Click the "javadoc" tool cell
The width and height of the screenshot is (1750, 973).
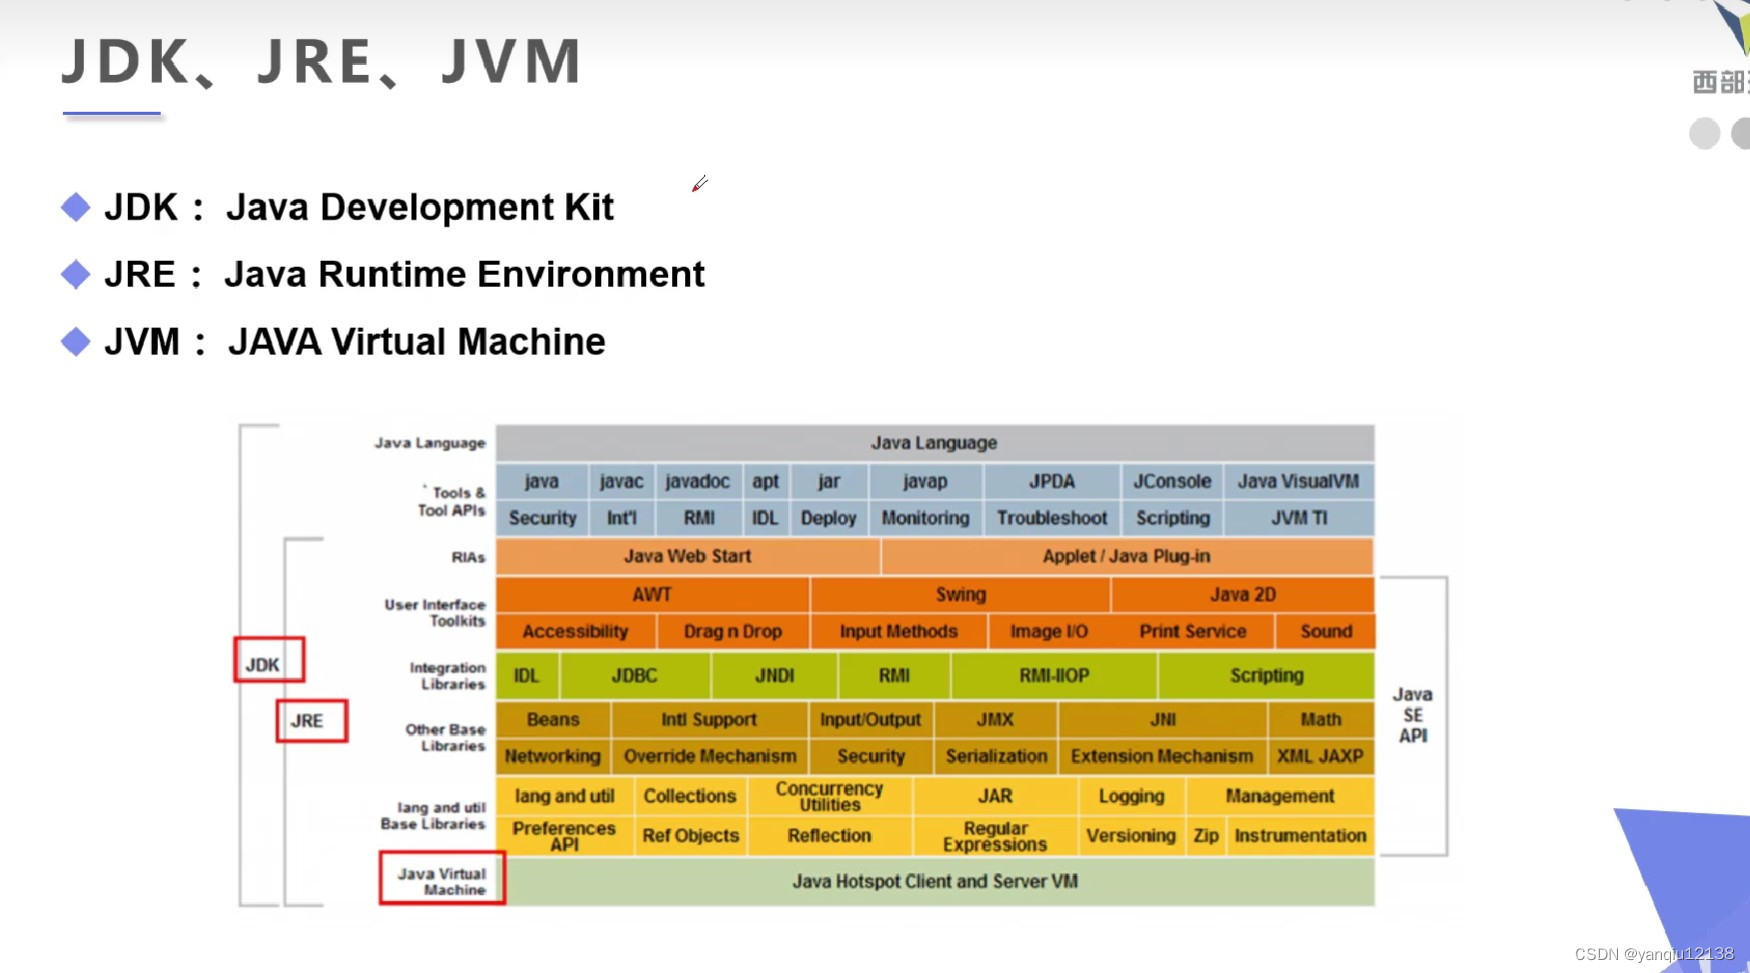(x=698, y=481)
